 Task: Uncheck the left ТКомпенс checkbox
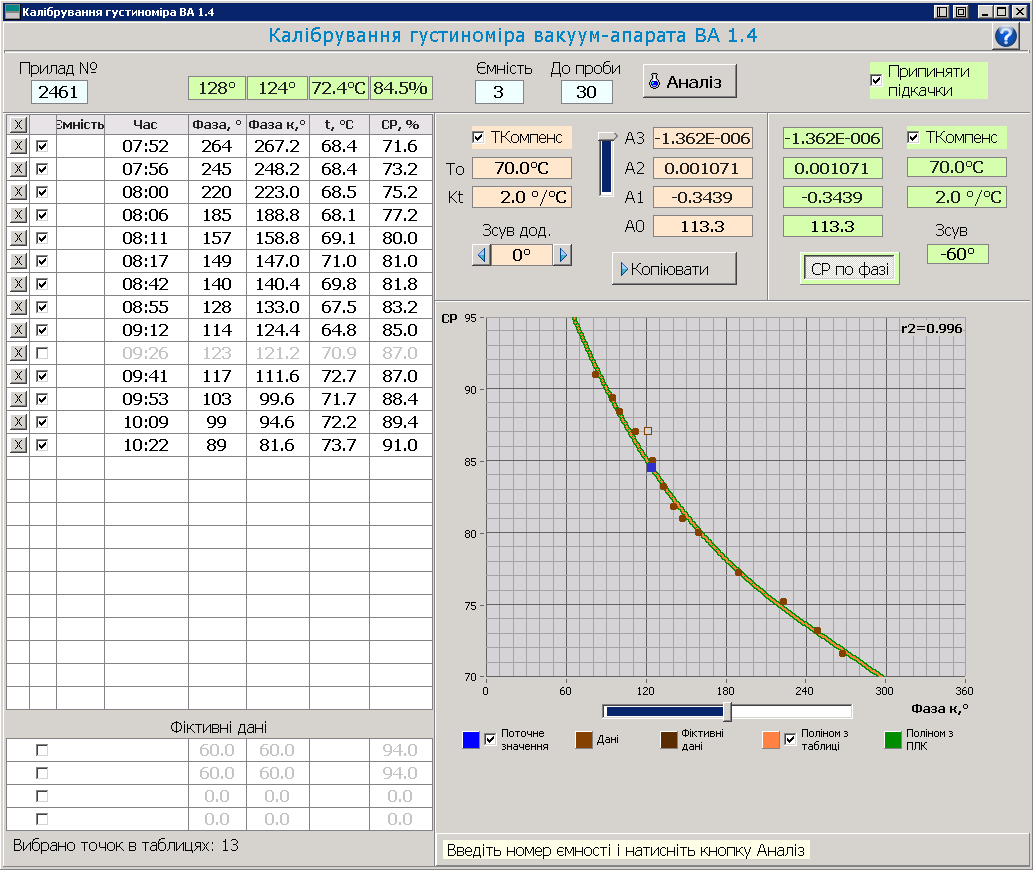[478, 137]
